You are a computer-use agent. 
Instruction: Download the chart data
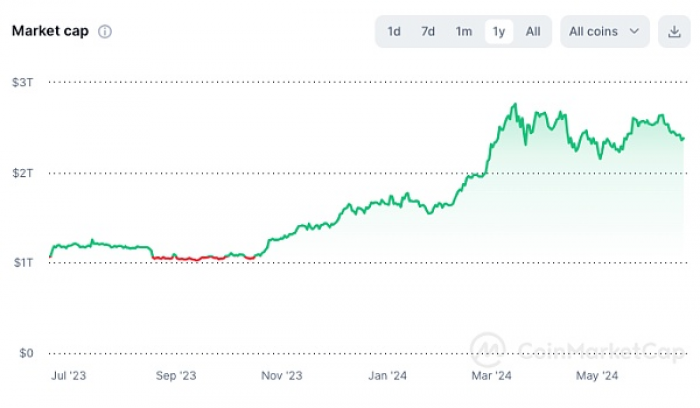pos(674,32)
